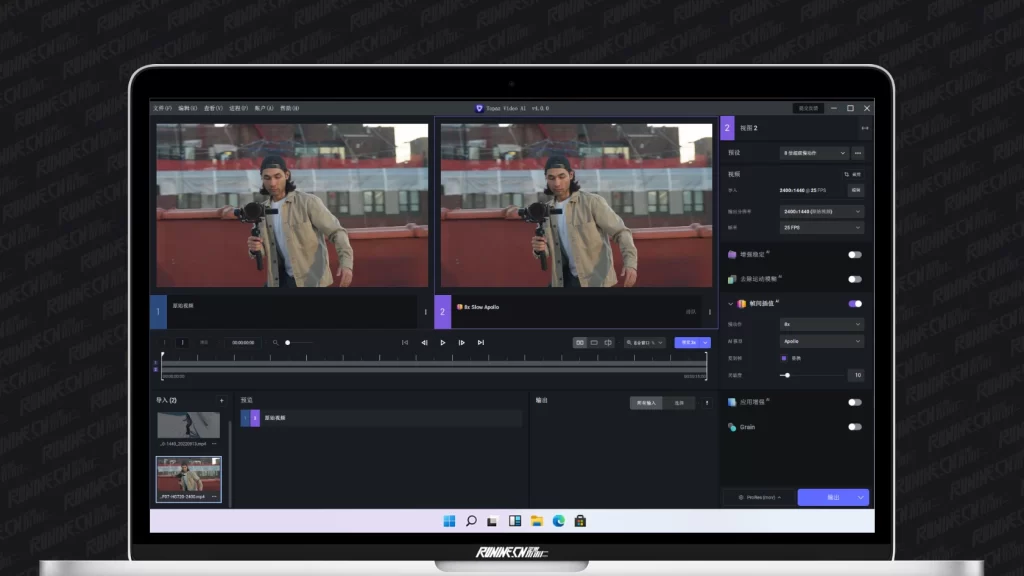The height and width of the screenshot is (576, 1024).
Task: Select the side-by-side view layout icon
Action: 579,342
